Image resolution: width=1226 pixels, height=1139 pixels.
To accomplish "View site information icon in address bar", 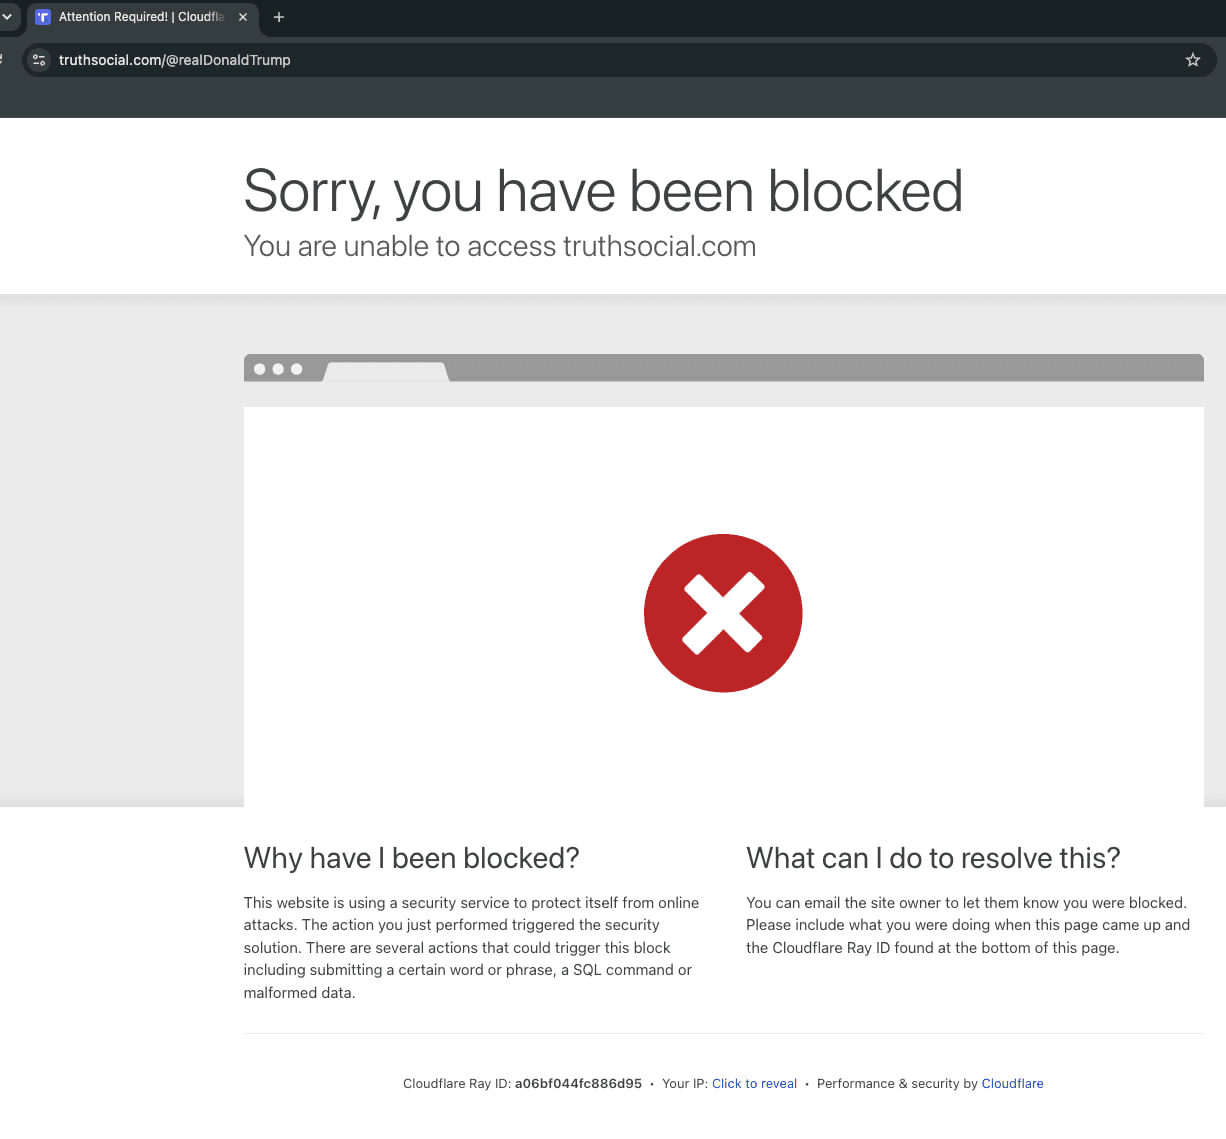I will [x=39, y=60].
